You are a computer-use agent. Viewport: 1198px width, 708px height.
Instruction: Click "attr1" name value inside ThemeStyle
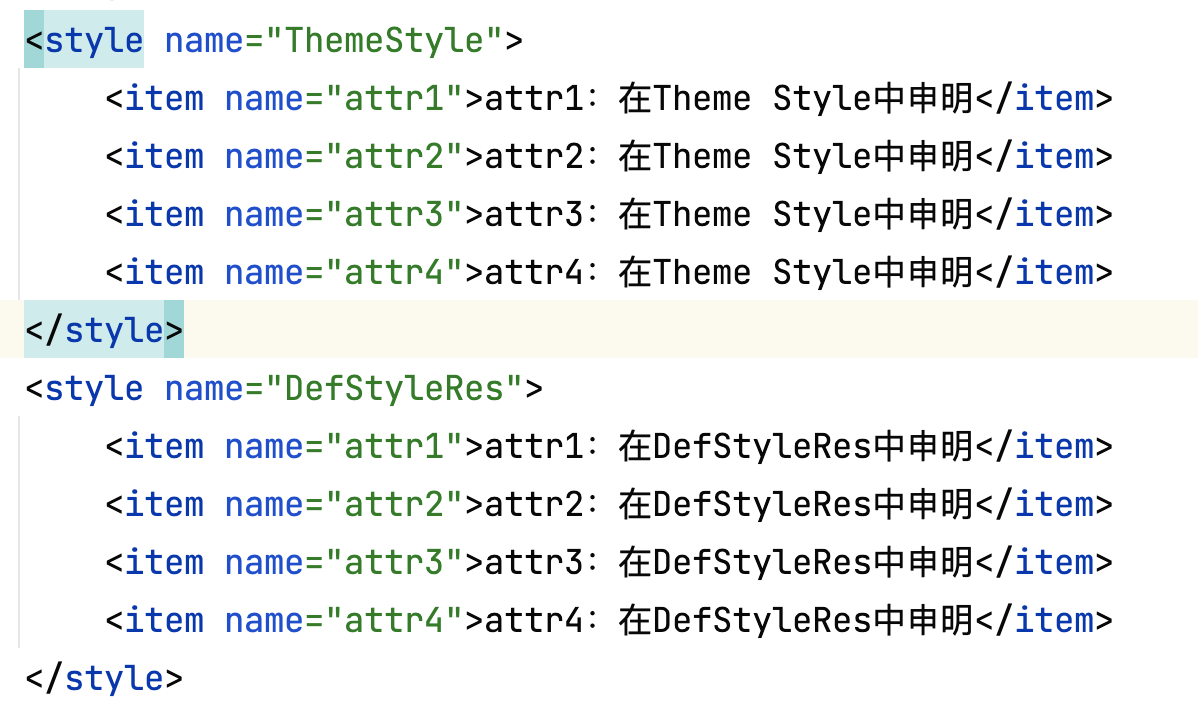pos(394,99)
